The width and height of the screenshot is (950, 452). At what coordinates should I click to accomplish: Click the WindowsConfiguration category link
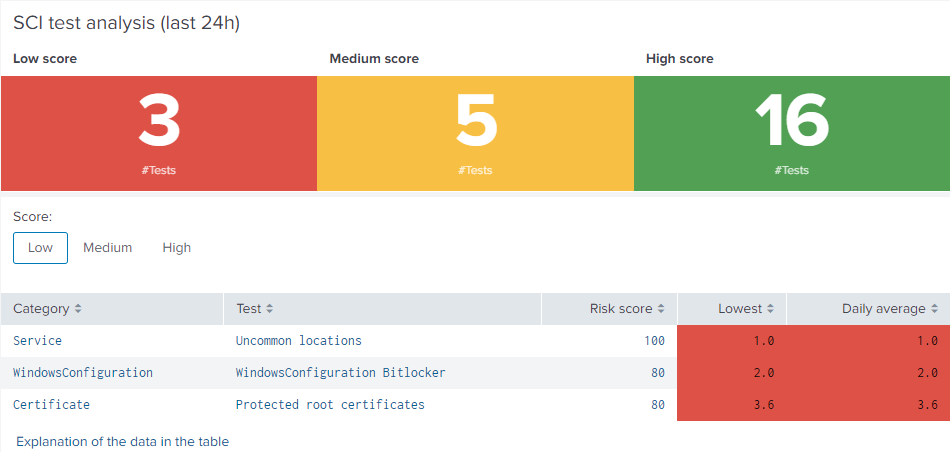[83, 373]
